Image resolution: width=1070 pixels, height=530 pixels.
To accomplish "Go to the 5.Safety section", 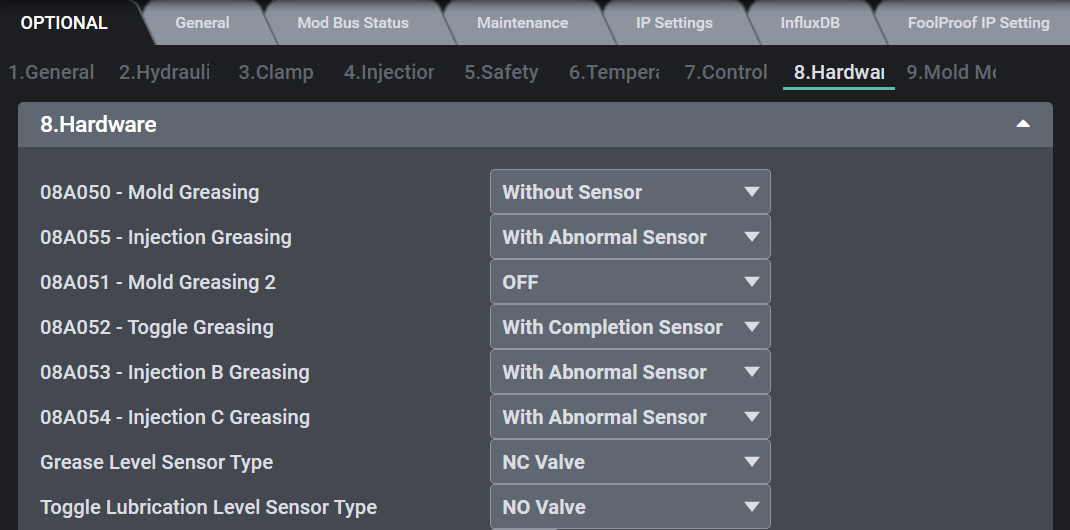I will click(x=501, y=72).
